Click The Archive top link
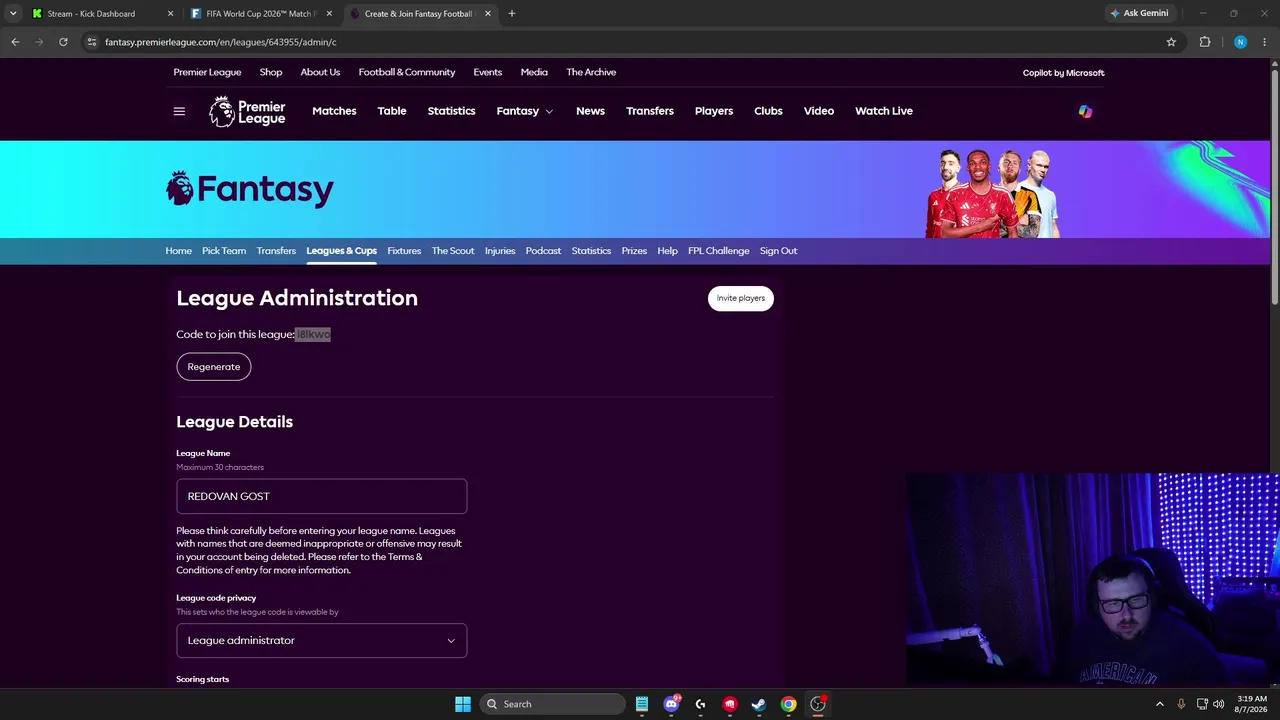Viewport: 1280px width, 720px height. [591, 72]
